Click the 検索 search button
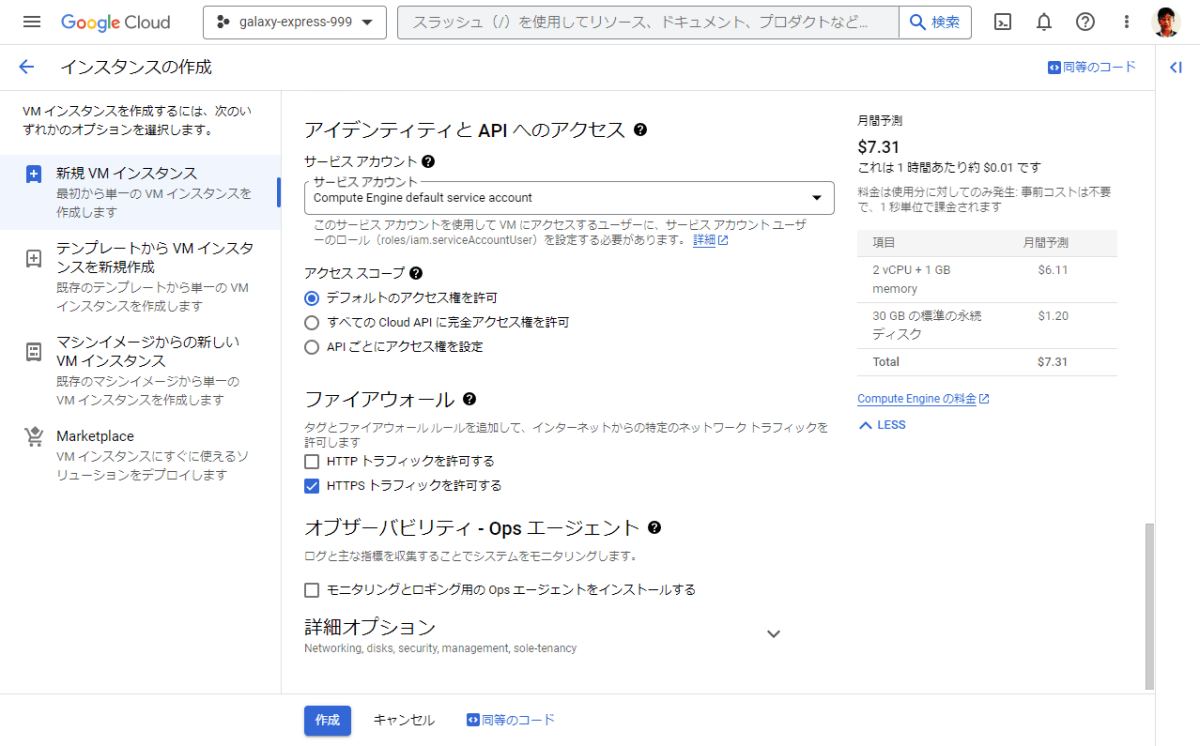 (936, 22)
